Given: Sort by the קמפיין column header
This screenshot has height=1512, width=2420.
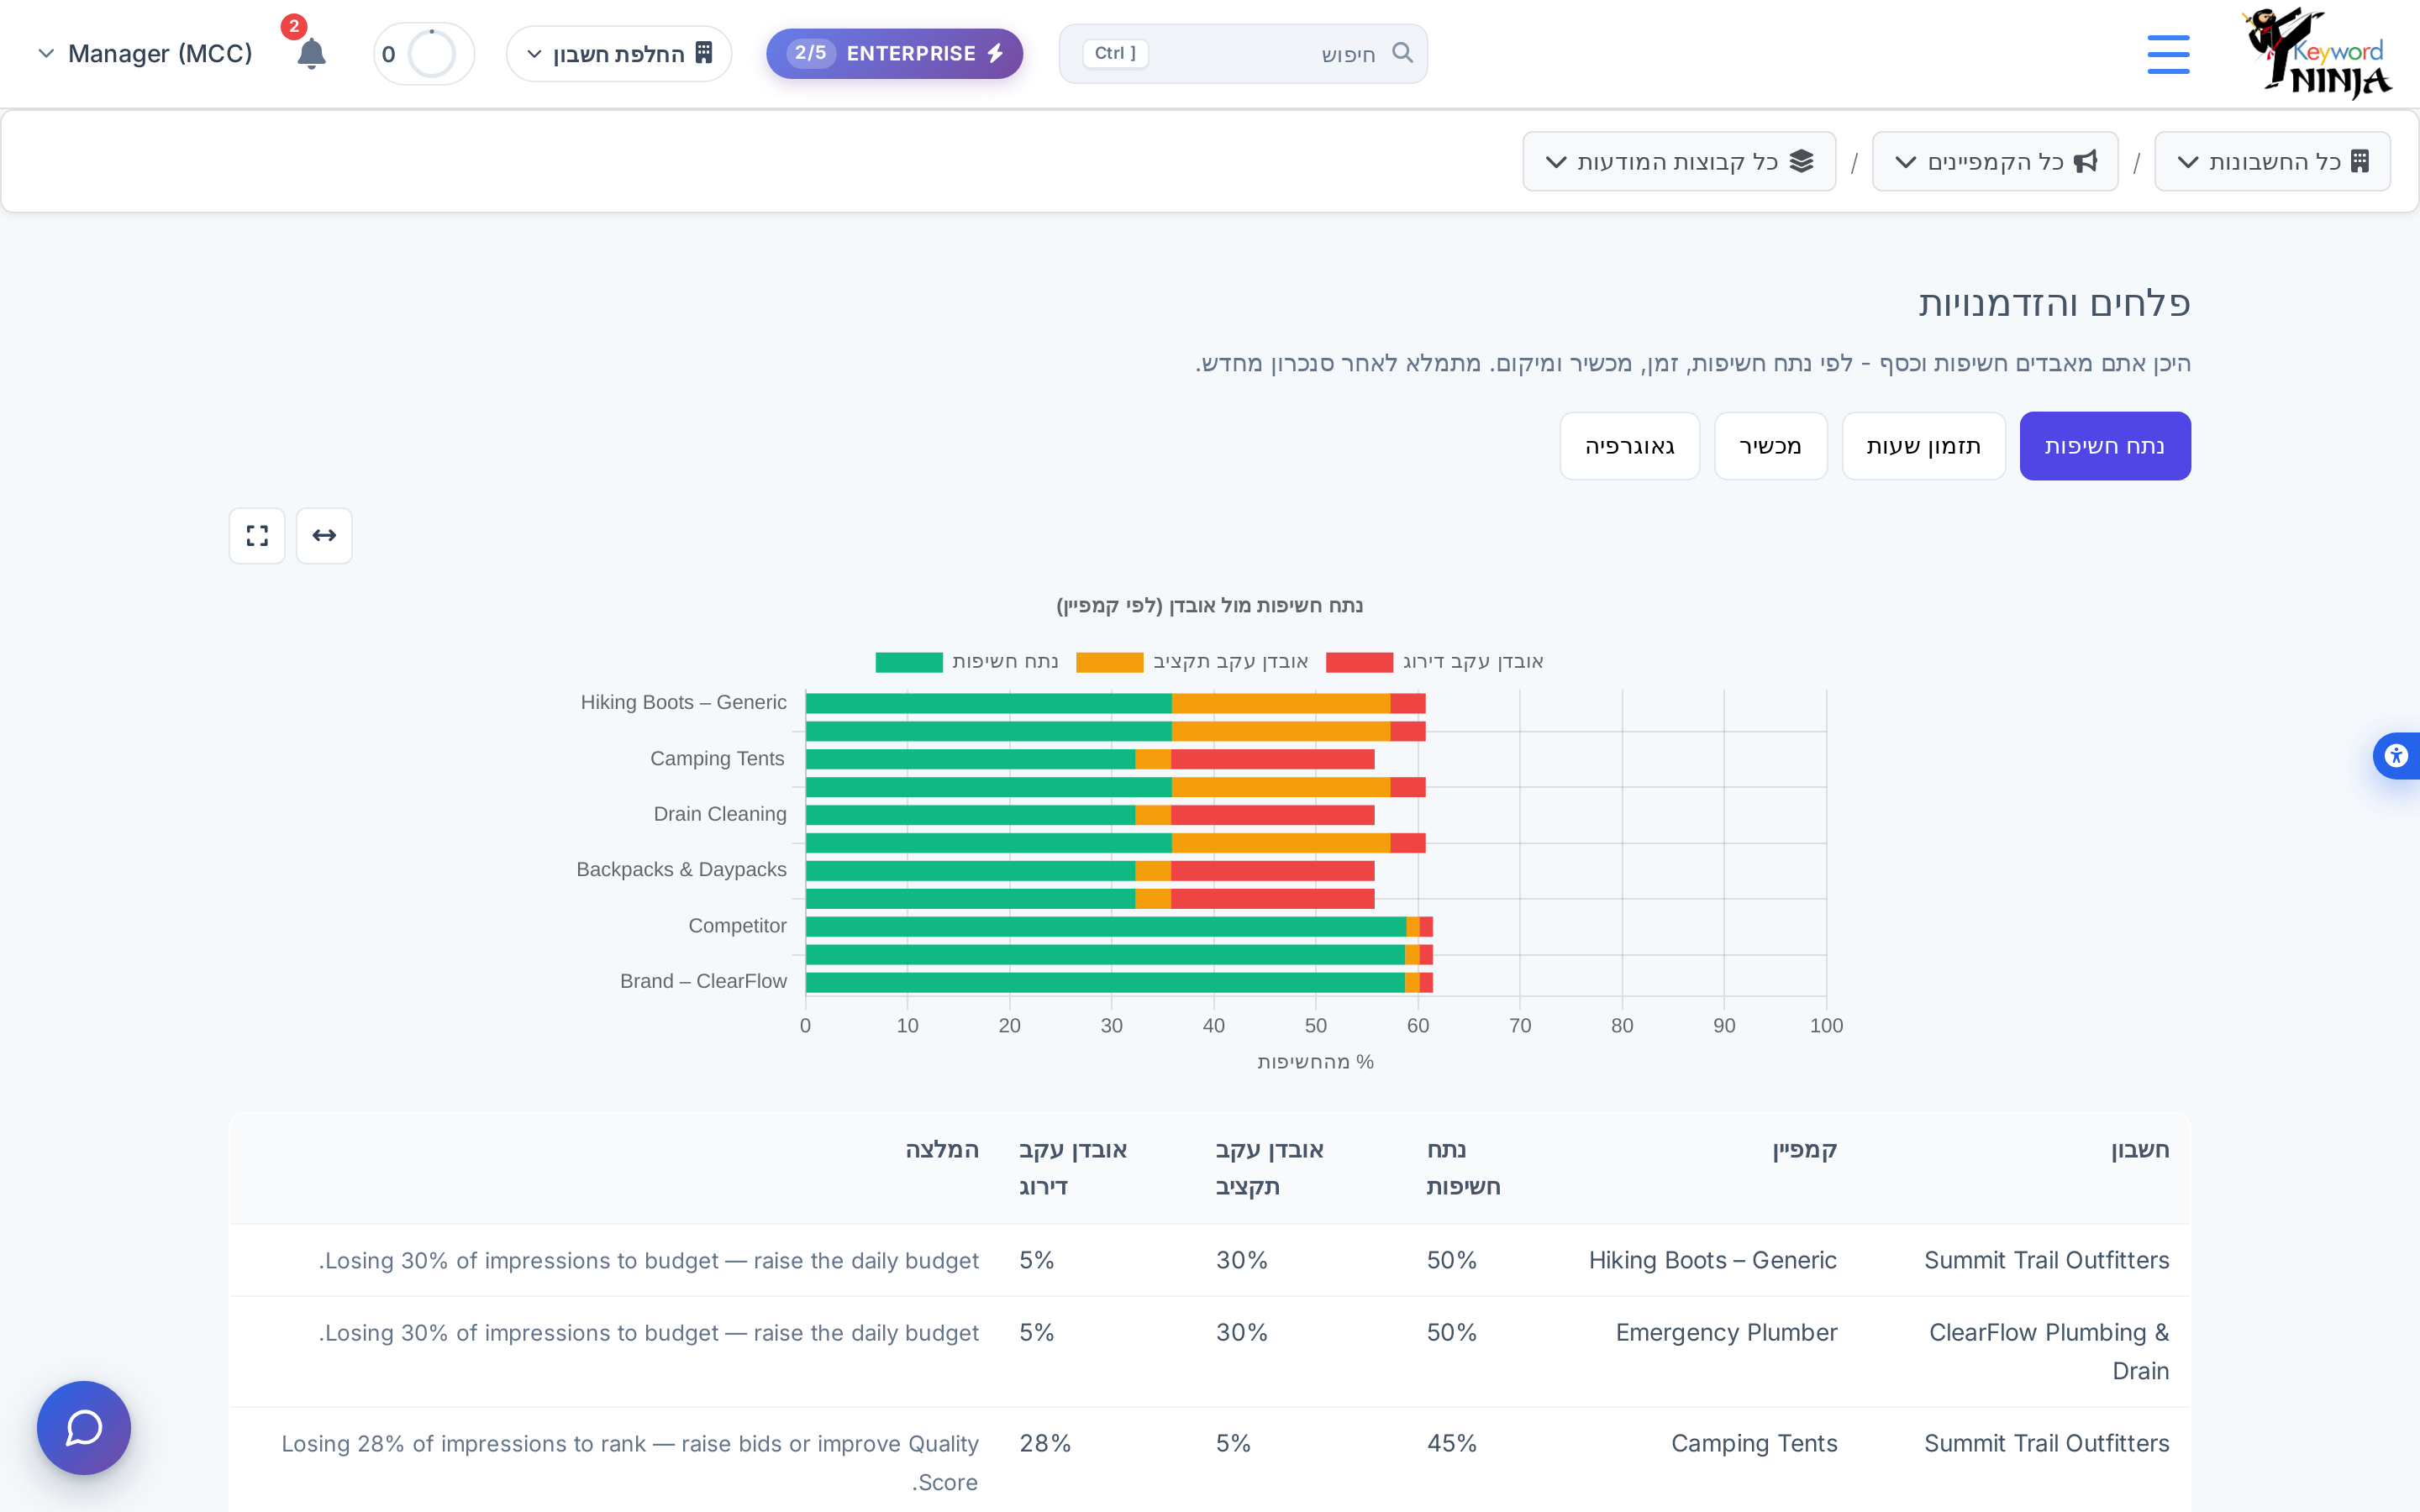Looking at the screenshot, I should (1805, 1150).
